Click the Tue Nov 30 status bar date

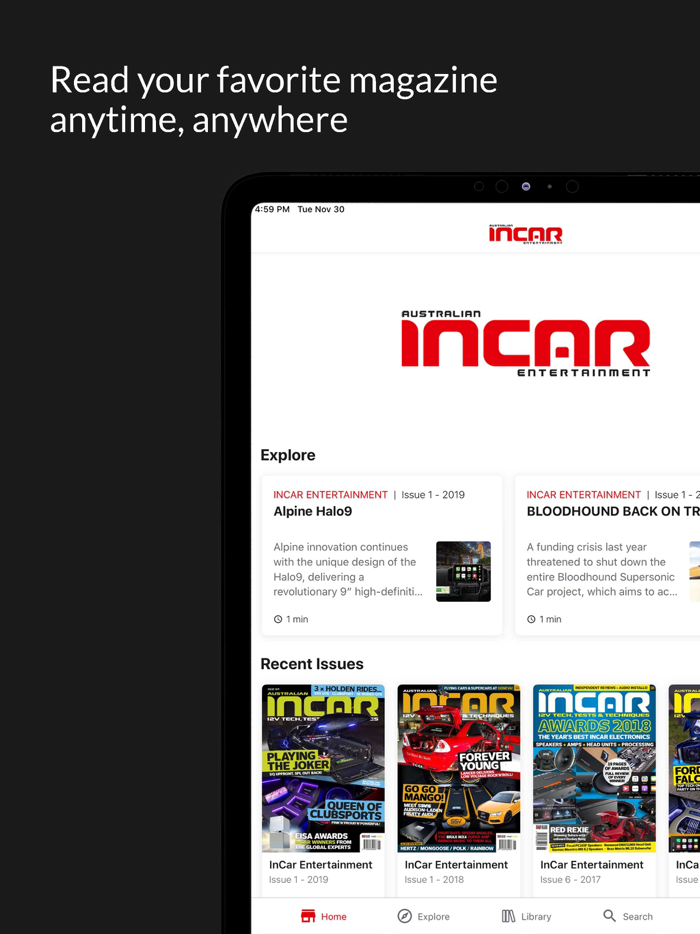click(x=321, y=209)
